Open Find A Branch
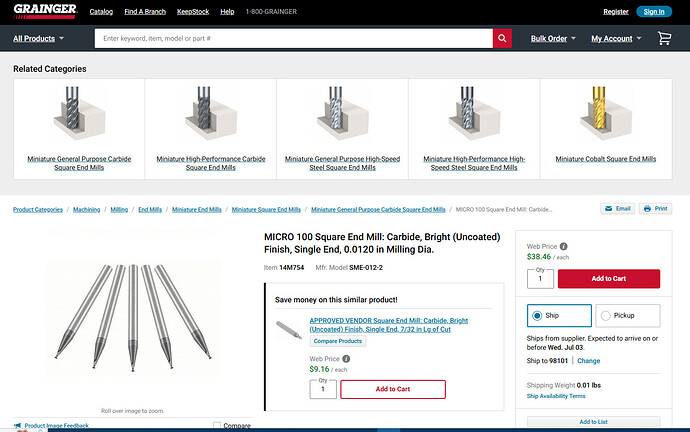 (145, 11)
